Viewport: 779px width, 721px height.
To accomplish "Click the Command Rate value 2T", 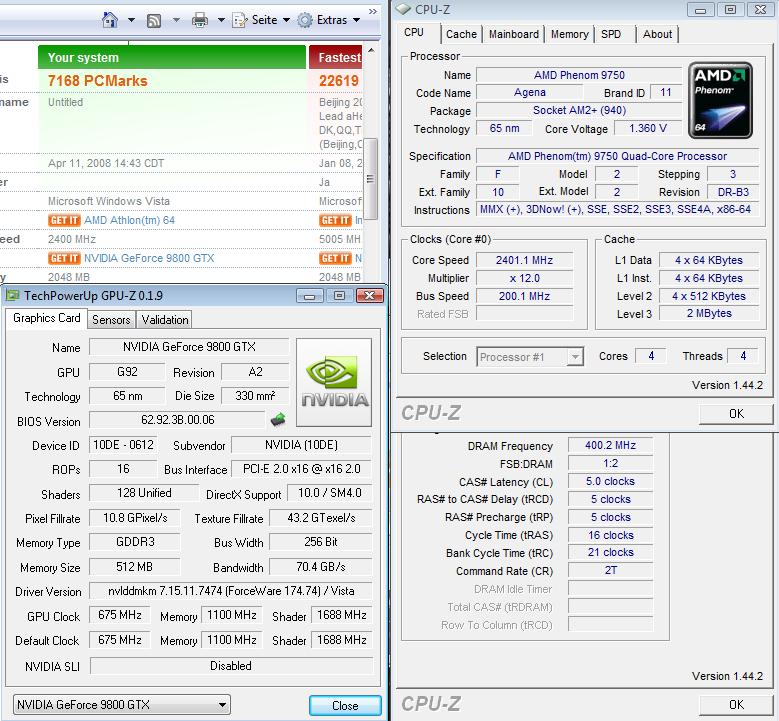I will coord(610,570).
